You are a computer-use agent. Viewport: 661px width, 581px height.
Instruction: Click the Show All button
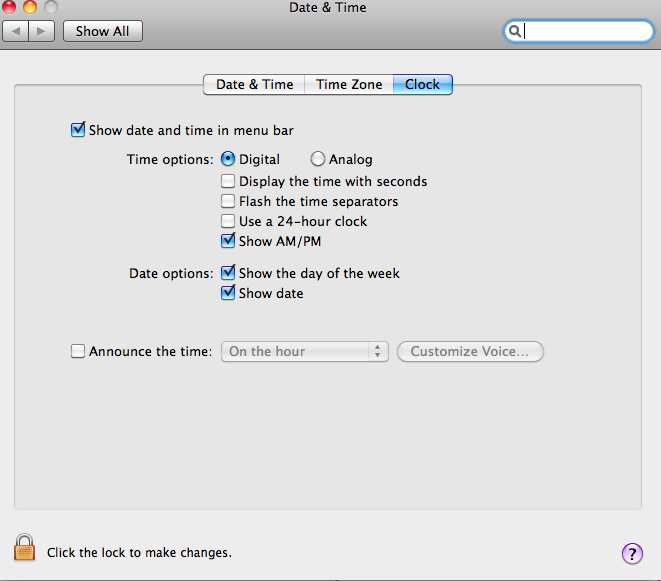[103, 31]
